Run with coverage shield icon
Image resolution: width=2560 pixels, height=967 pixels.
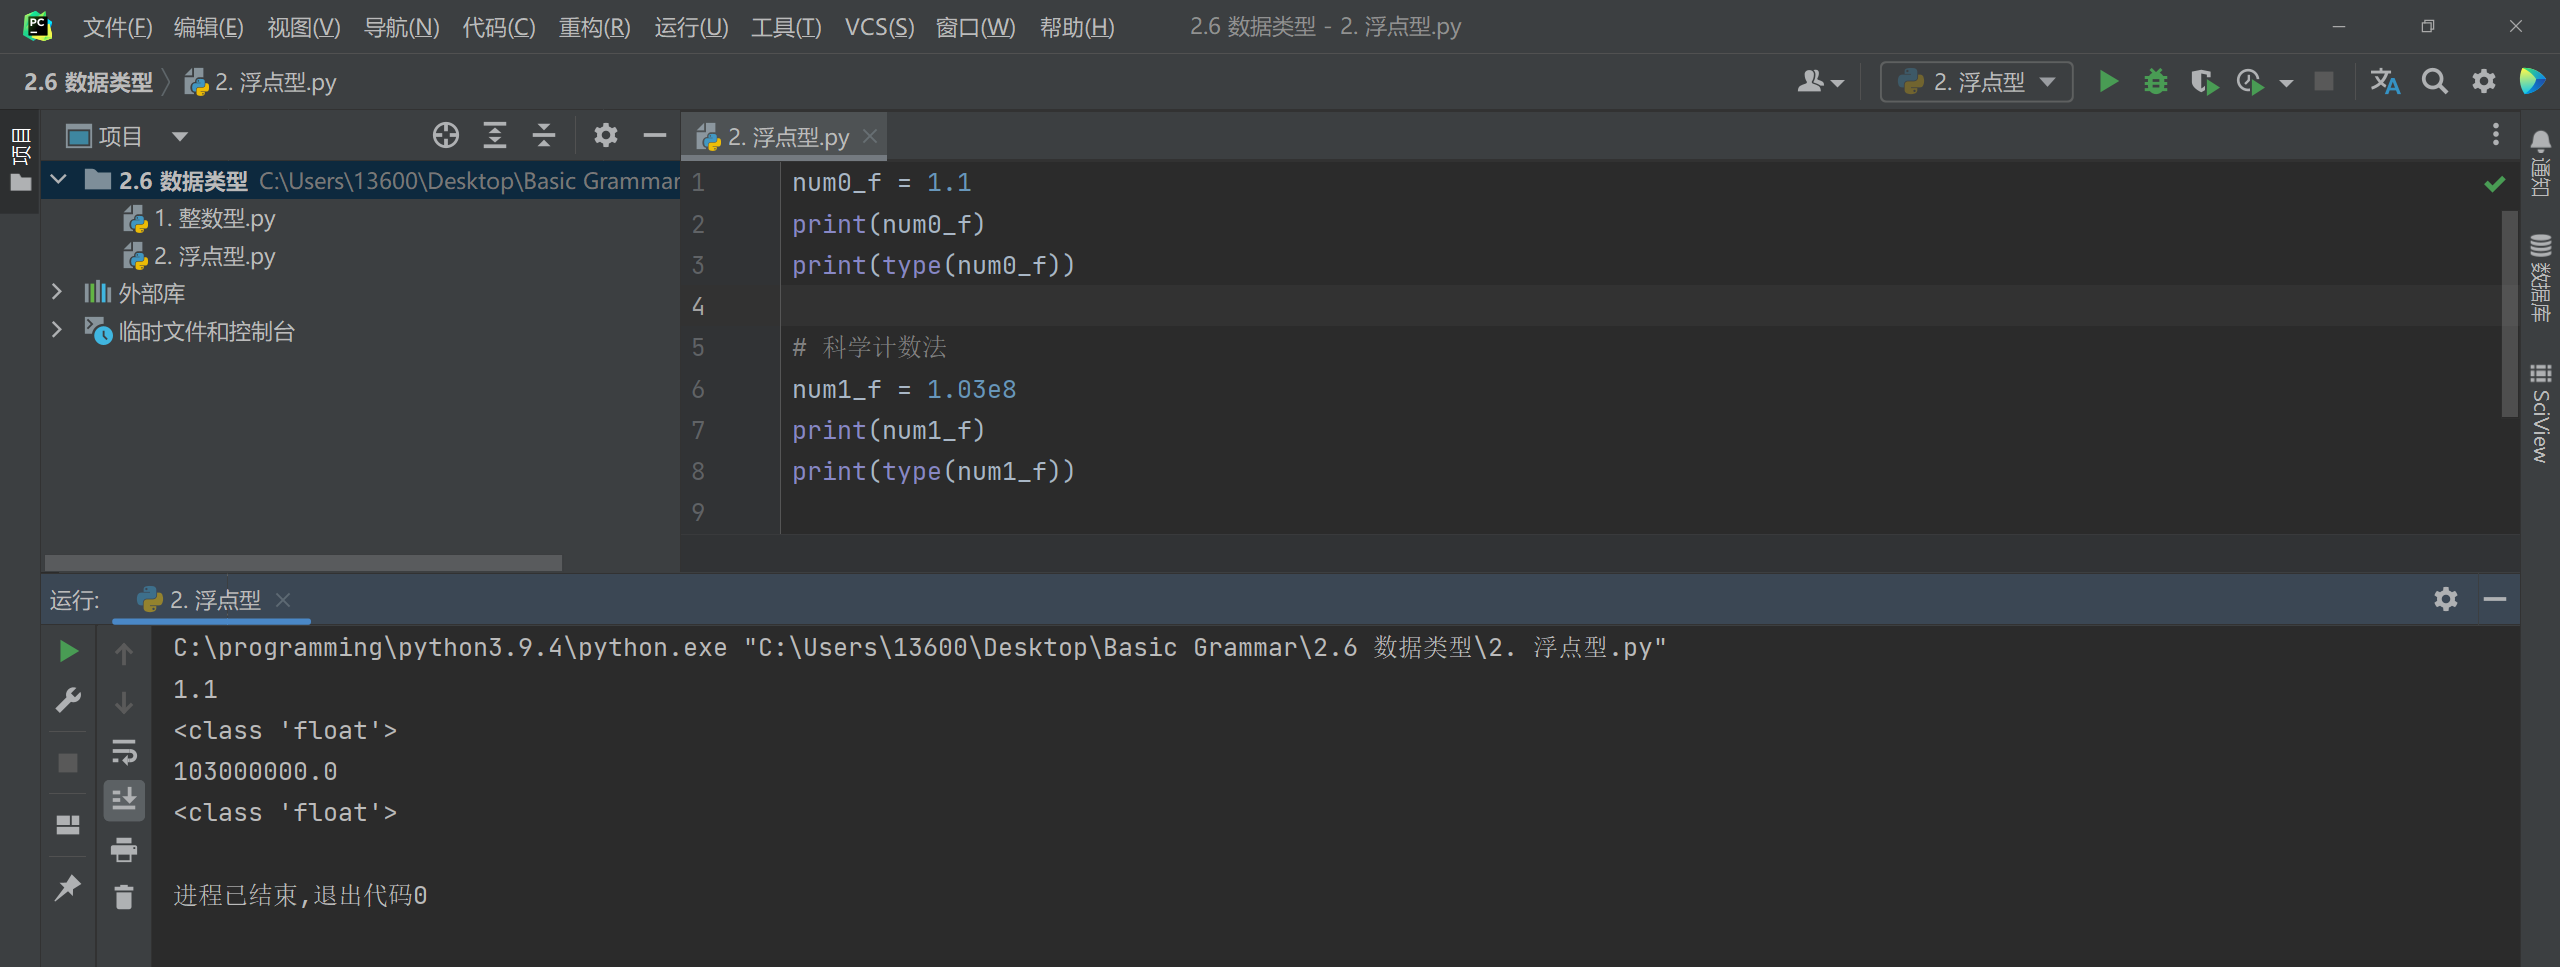click(x=2203, y=81)
